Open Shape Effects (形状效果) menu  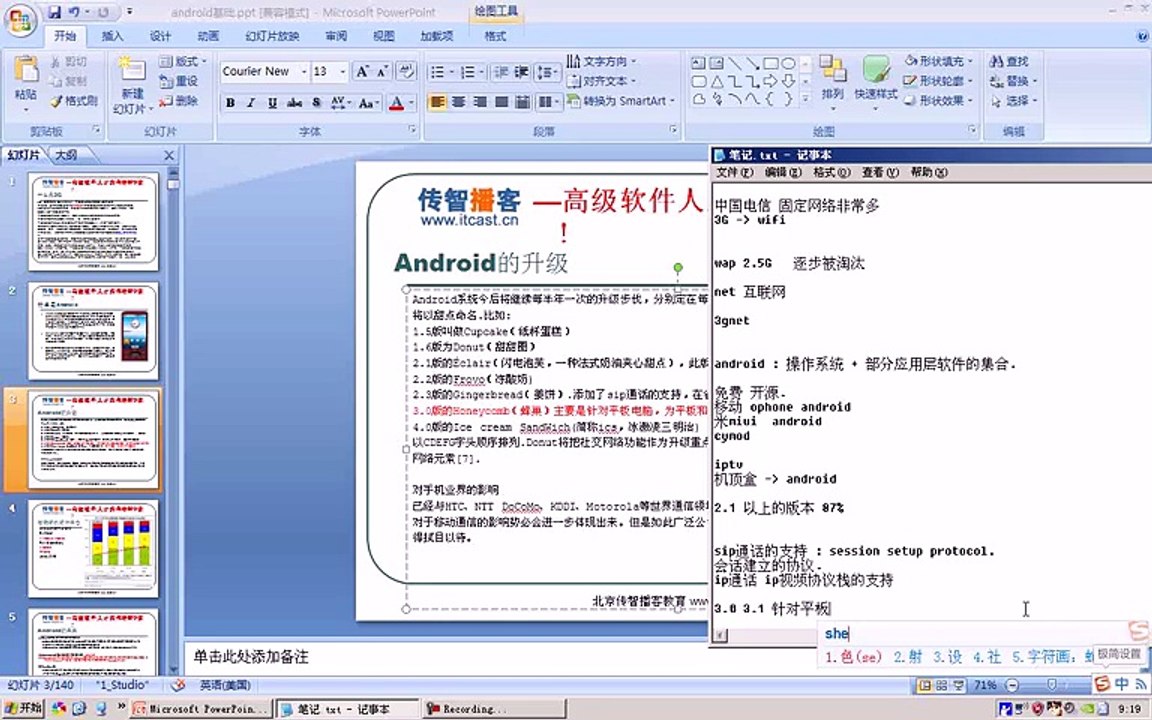coord(938,100)
